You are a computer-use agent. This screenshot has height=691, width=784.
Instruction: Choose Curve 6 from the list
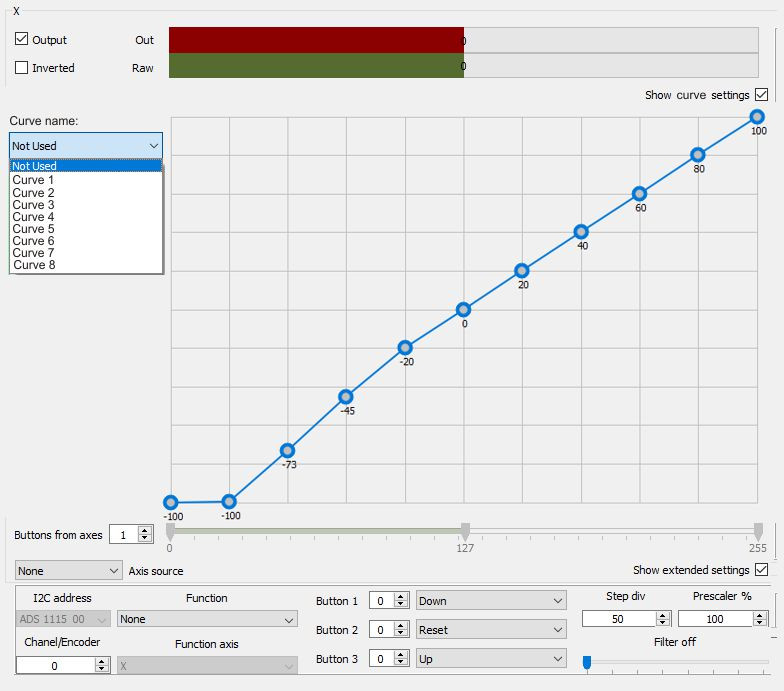[86, 240]
